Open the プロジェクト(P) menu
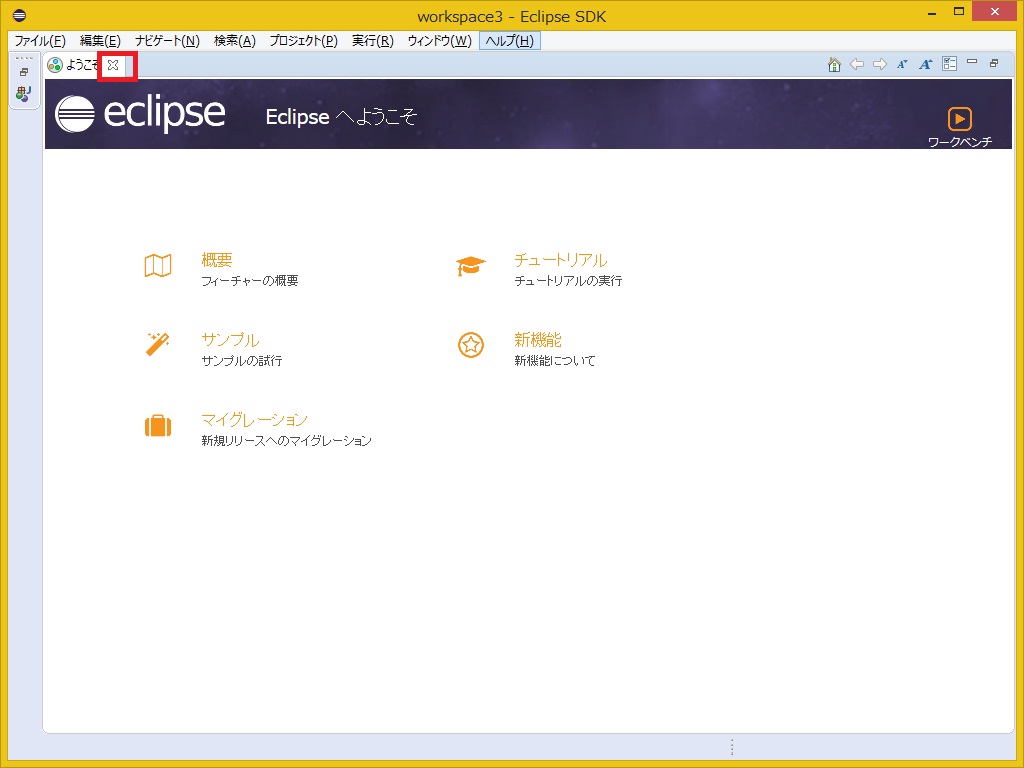Image resolution: width=1024 pixels, height=768 pixels. click(x=304, y=41)
